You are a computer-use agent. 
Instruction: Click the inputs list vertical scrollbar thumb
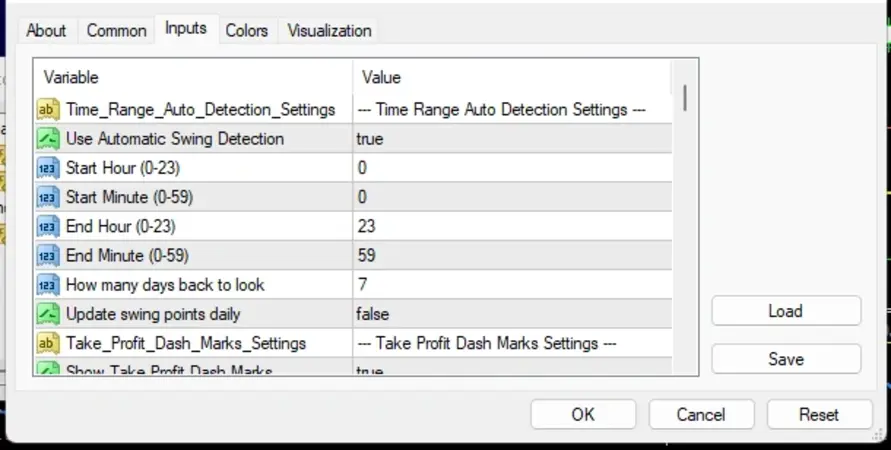(685, 98)
